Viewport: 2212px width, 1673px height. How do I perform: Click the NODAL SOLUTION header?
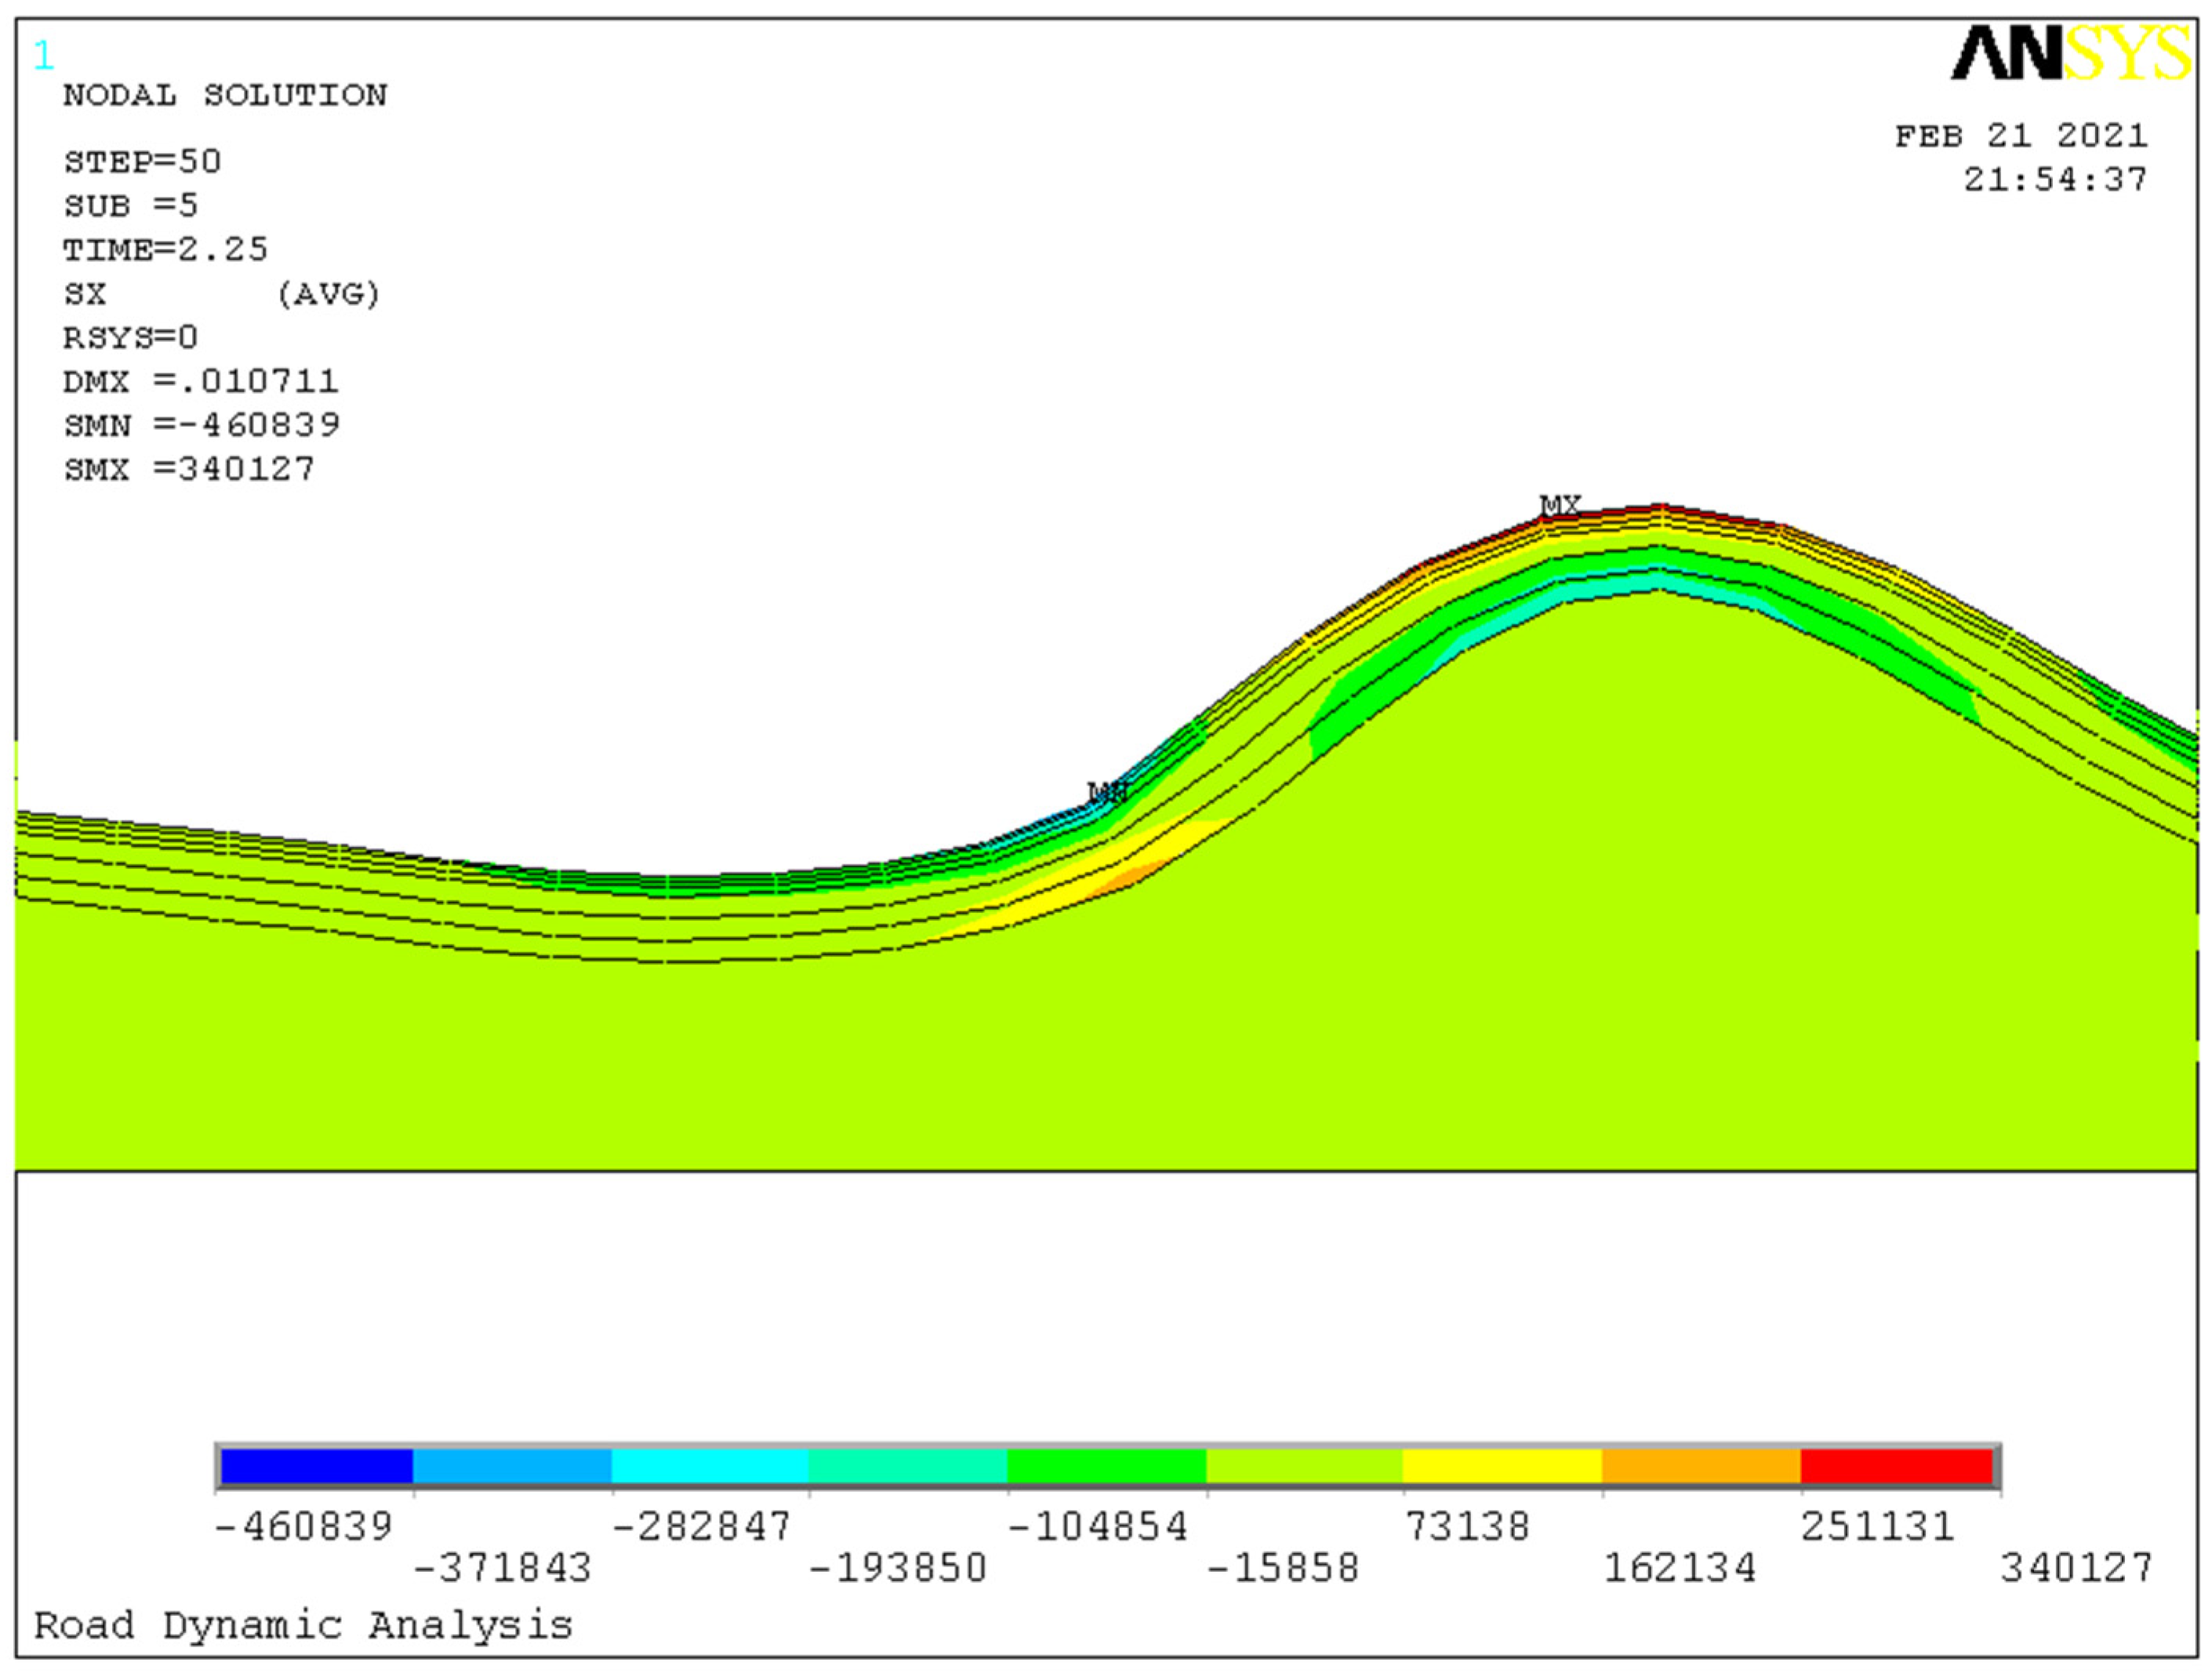click(225, 96)
